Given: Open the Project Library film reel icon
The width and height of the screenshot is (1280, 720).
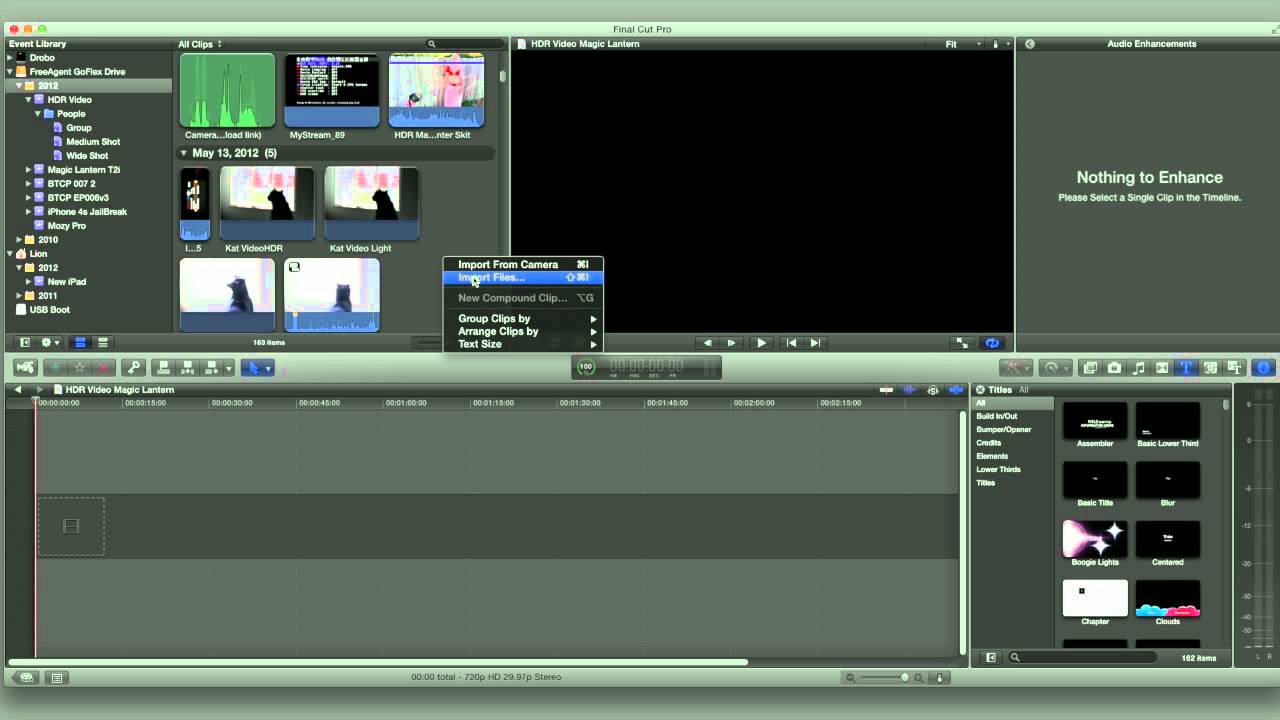Looking at the screenshot, I should [27, 677].
